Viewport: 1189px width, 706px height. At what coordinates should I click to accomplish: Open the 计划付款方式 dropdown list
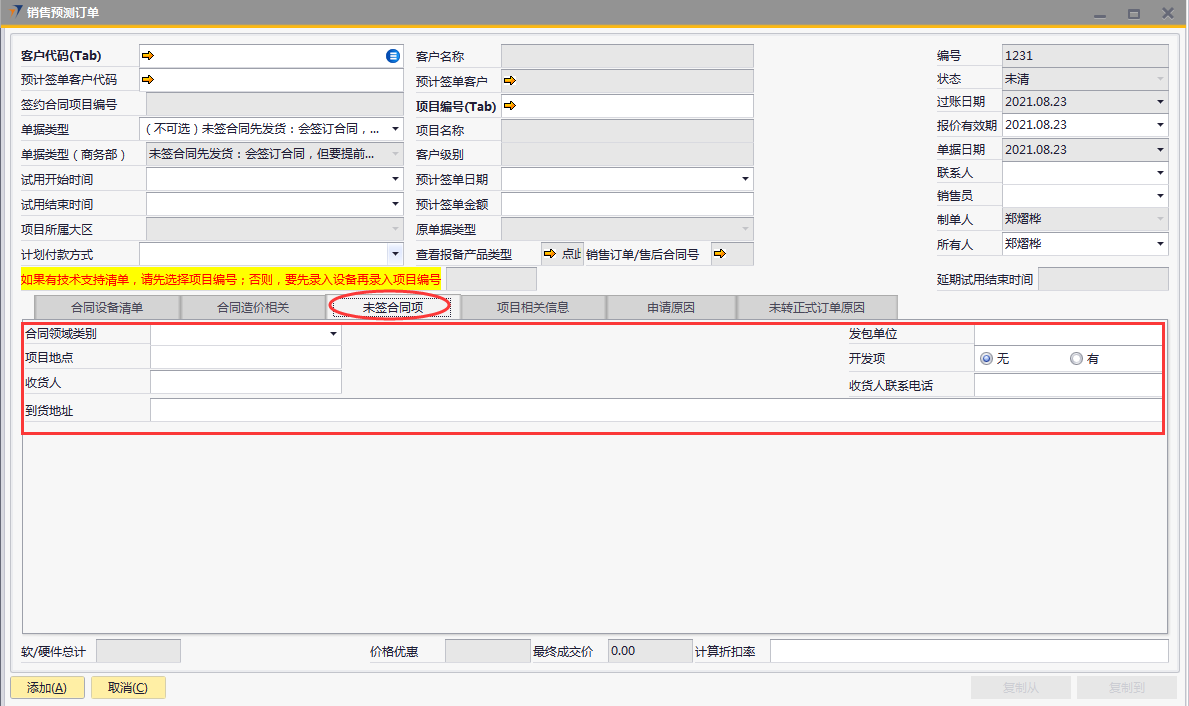click(394, 254)
